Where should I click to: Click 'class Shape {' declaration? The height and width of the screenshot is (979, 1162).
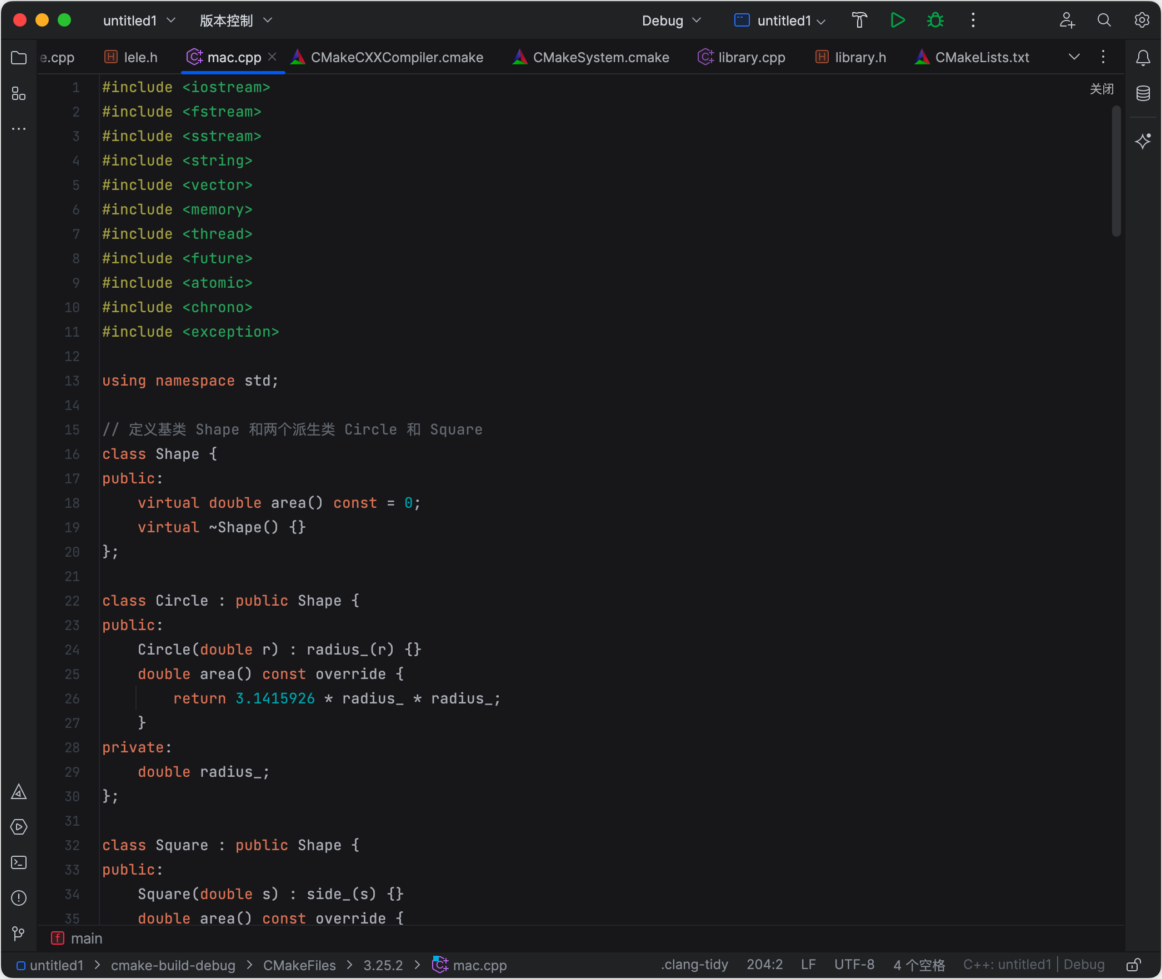pyautogui.click(x=159, y=454)
